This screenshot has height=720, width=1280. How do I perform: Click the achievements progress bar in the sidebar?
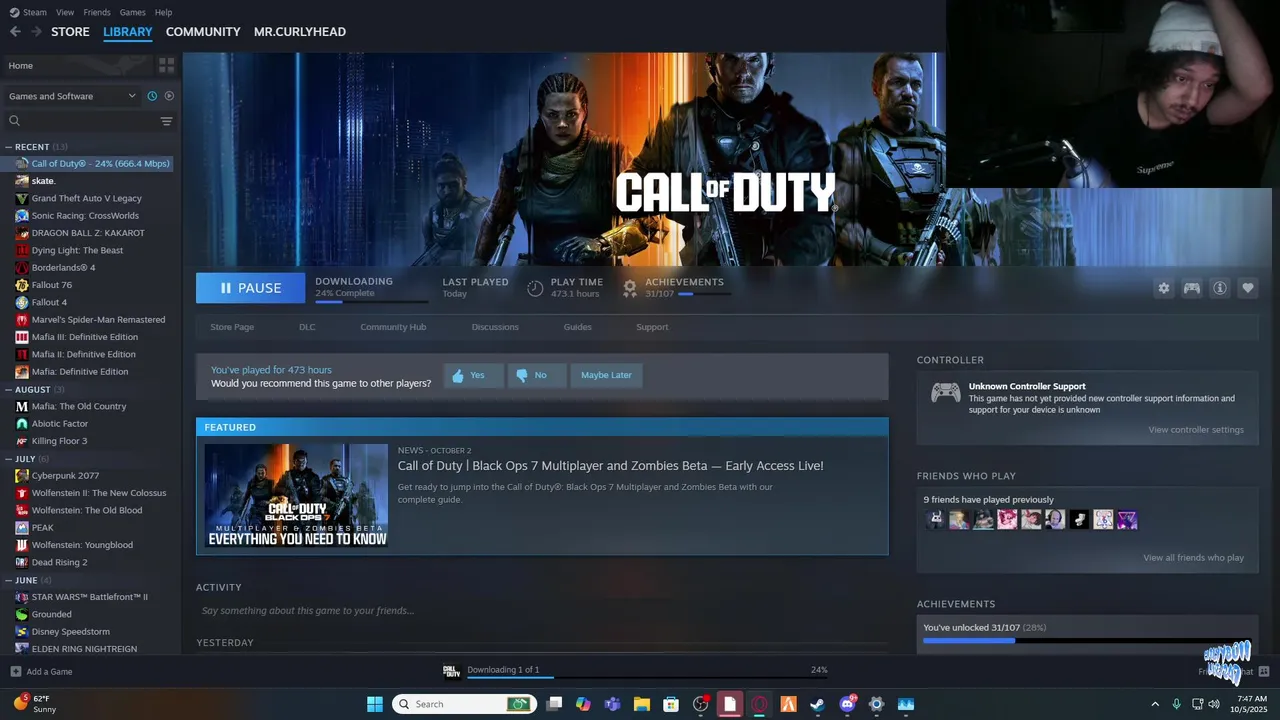1086,641
